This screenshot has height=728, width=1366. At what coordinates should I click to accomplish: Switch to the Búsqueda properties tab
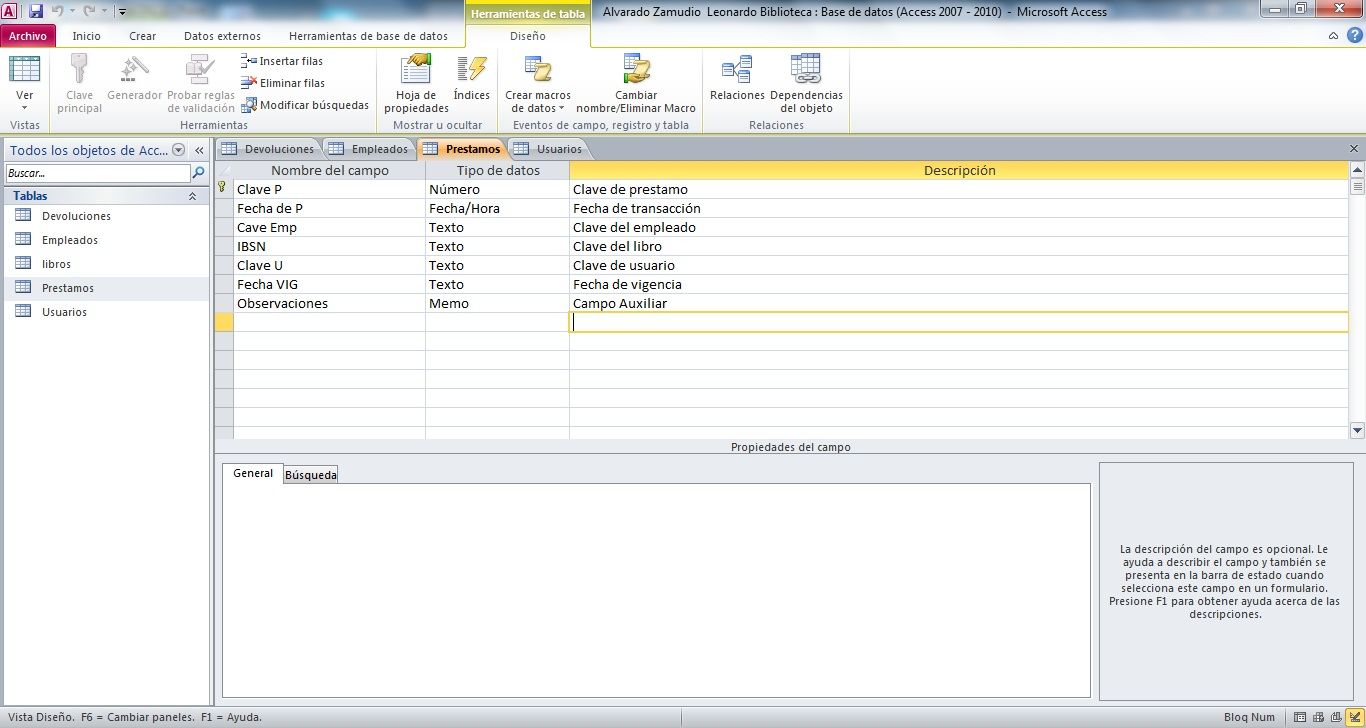311,475
